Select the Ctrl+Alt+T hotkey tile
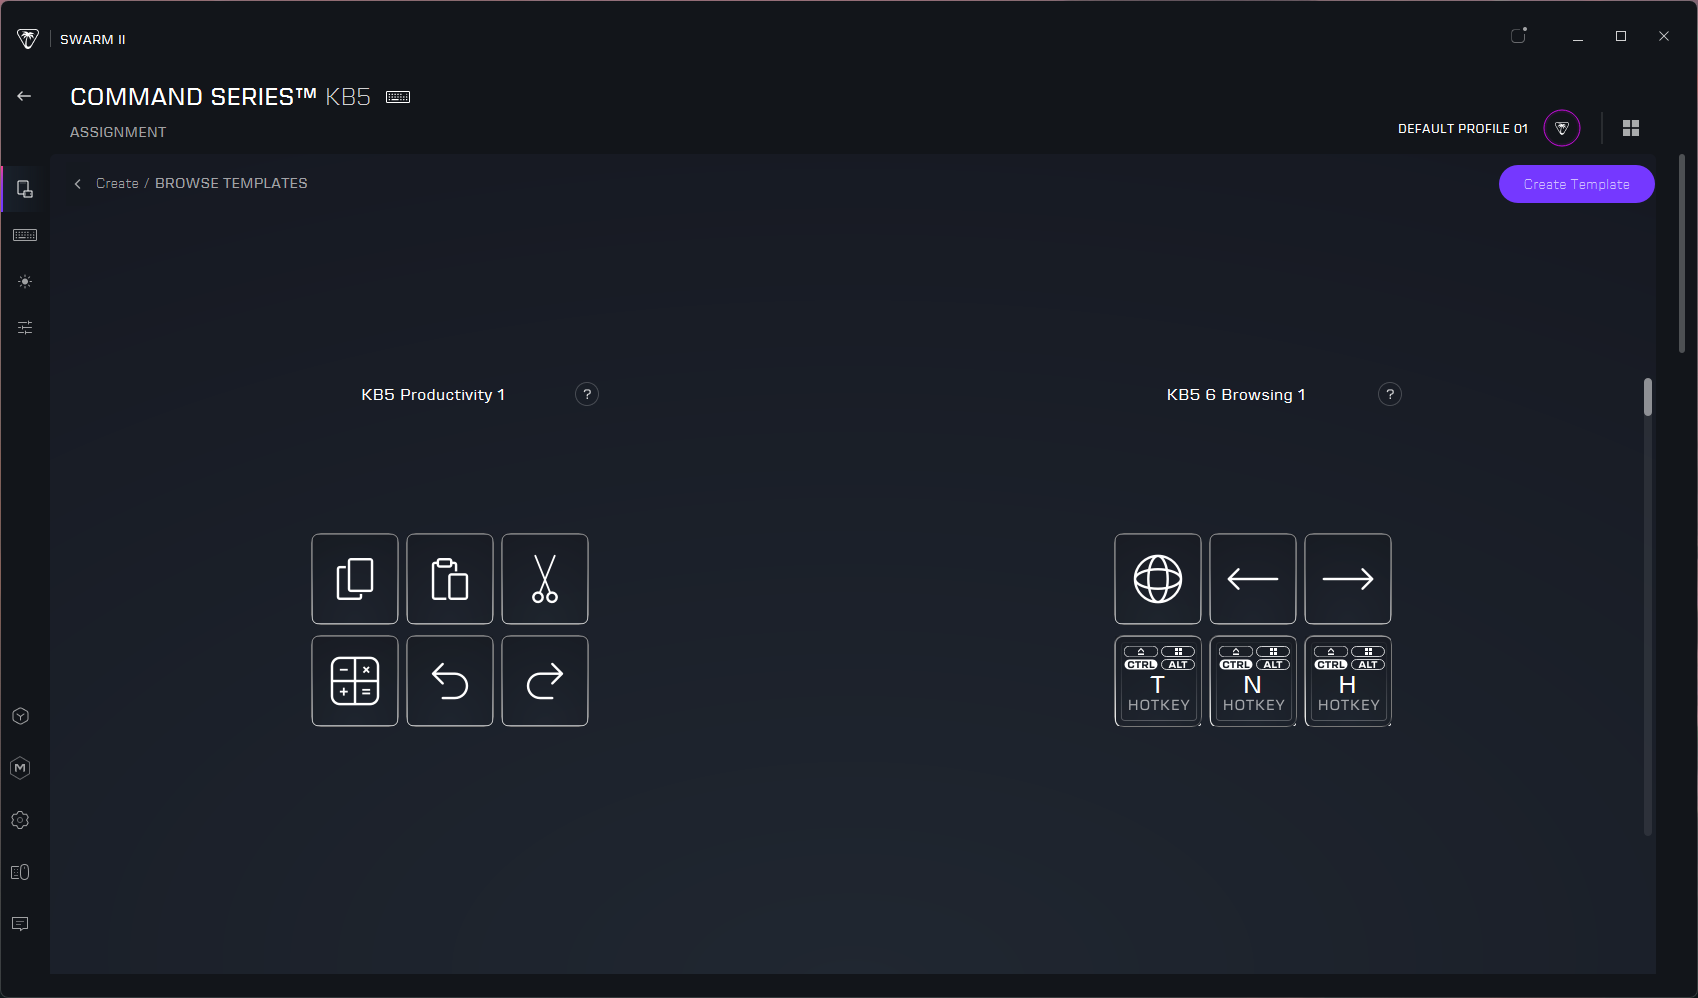The height and width of the screenshot is (998, 1698). pyautogui.click(x=1158, y=681)
